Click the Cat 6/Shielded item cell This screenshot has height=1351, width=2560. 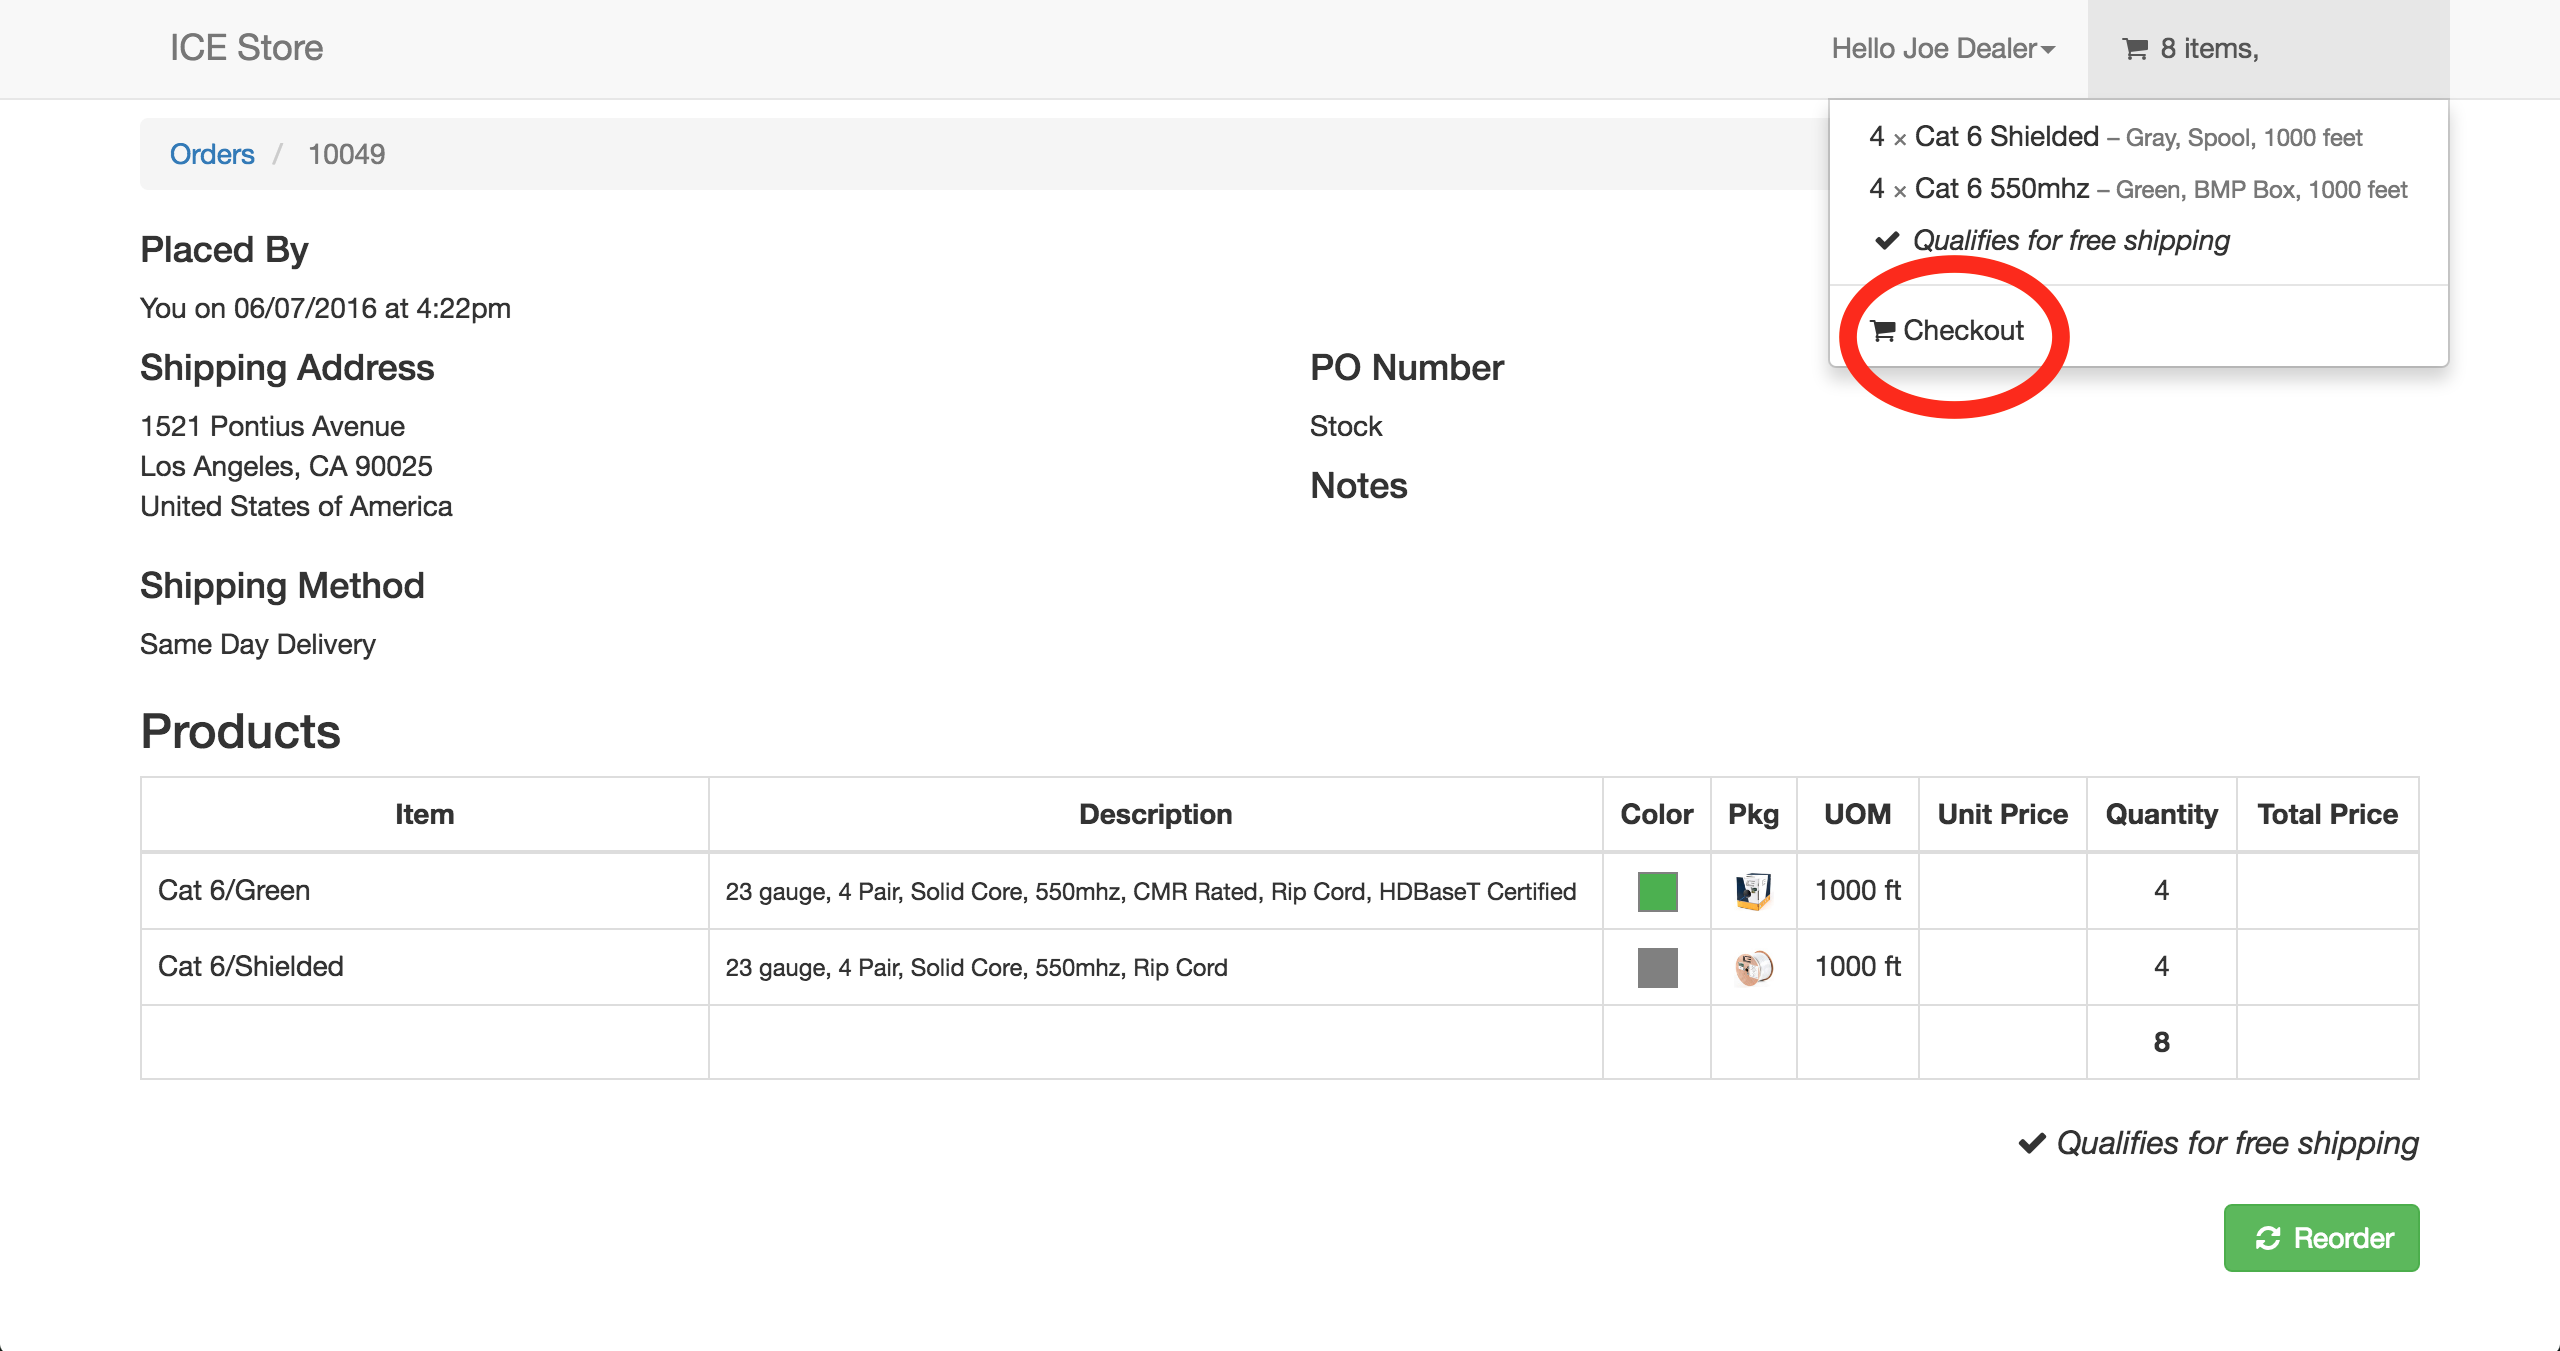251,967
